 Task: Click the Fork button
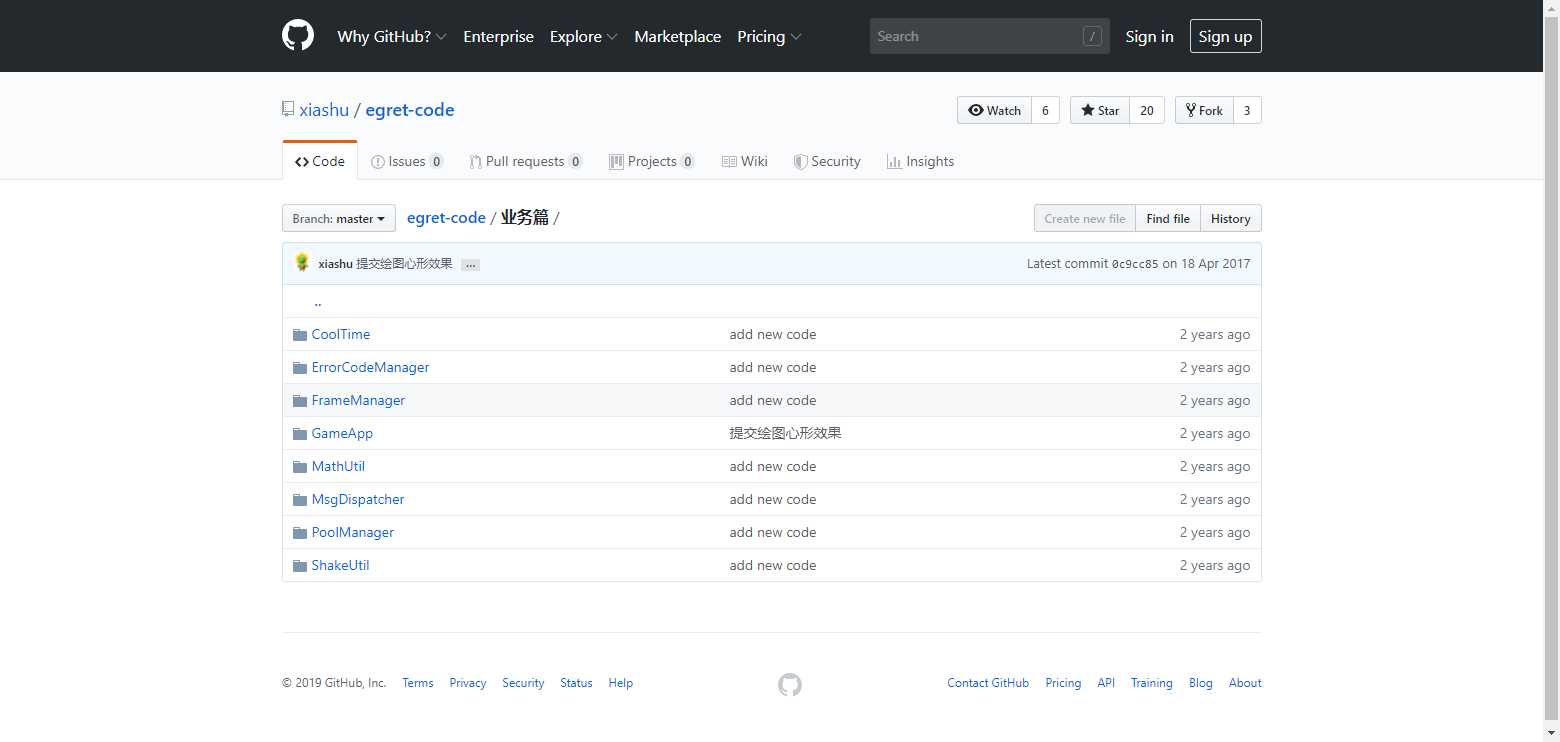(1204, 110)
